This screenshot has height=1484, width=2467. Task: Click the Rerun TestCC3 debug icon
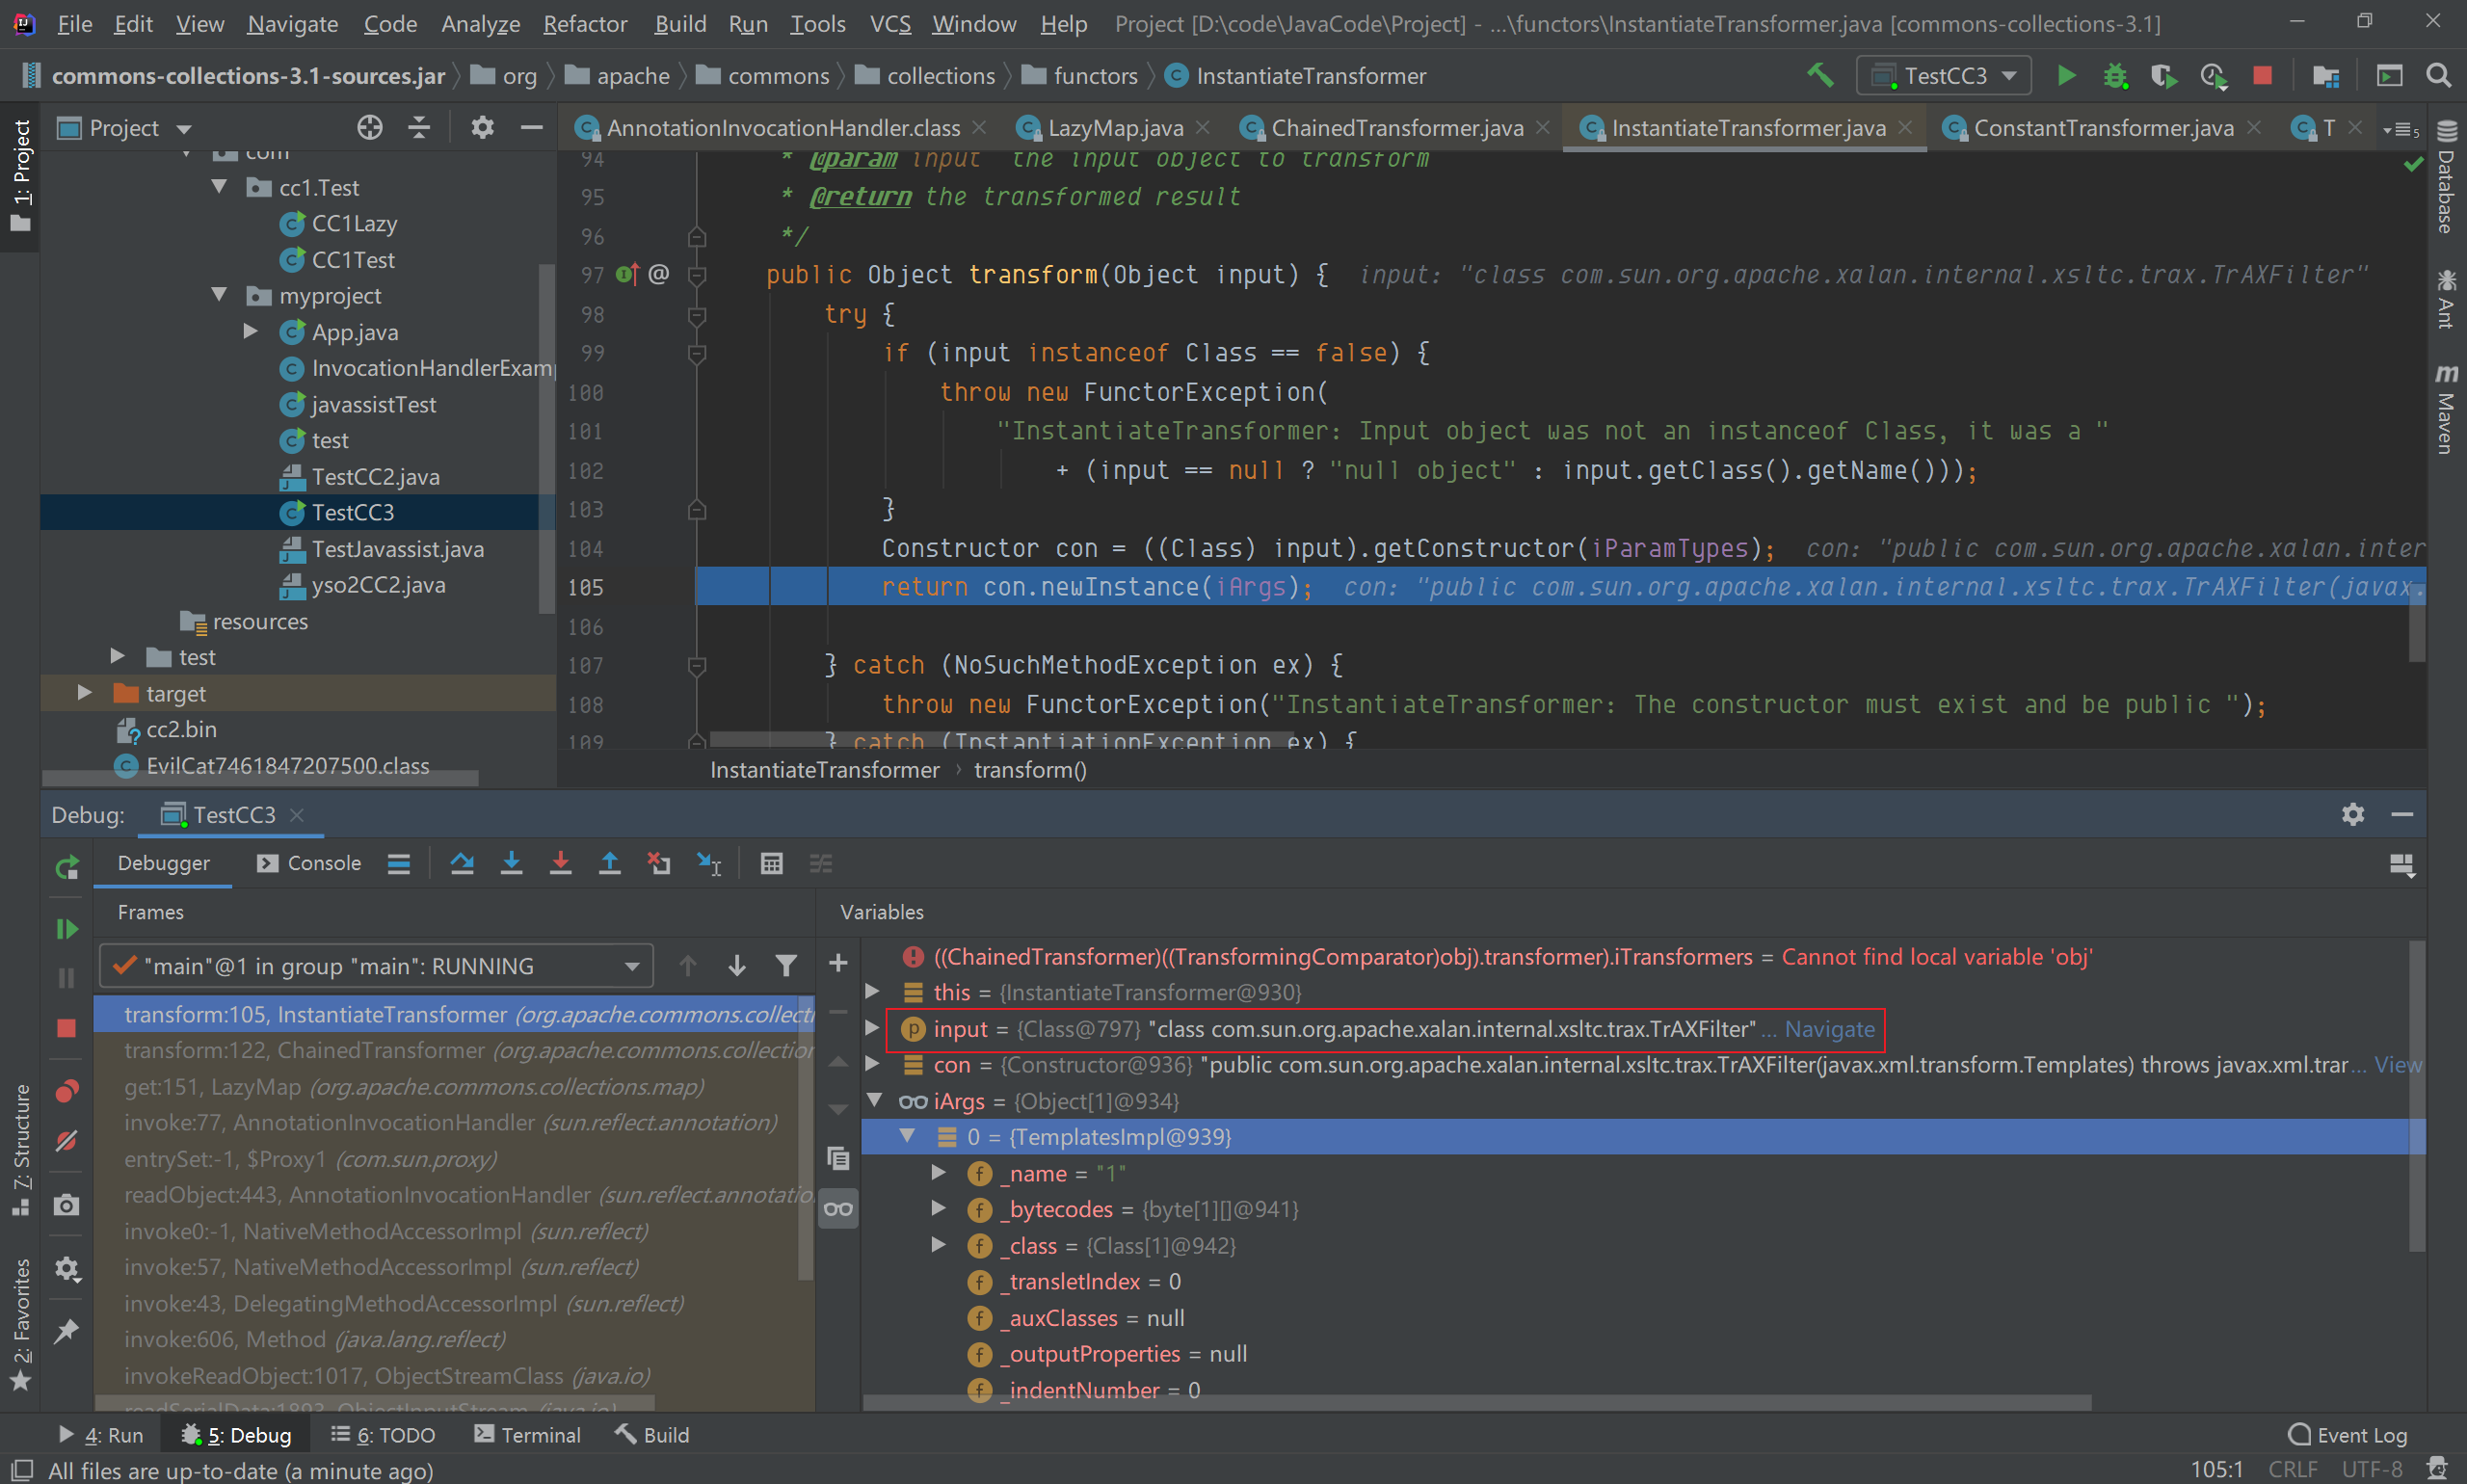(x=67, y=867)
